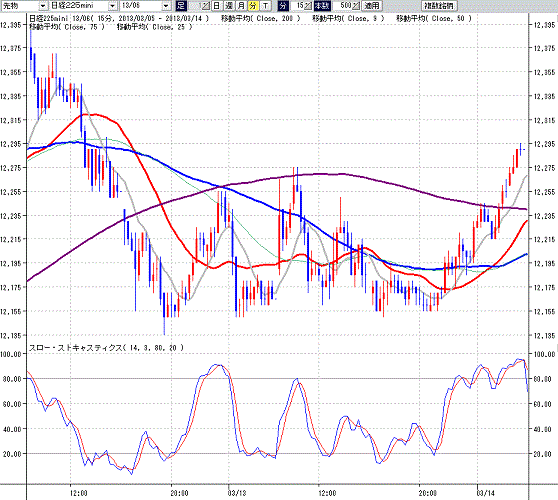This screenshot has height=500, width=558.
Task: Click the 80.00 stochastic level on right axis
Action: tap(543, 379)
